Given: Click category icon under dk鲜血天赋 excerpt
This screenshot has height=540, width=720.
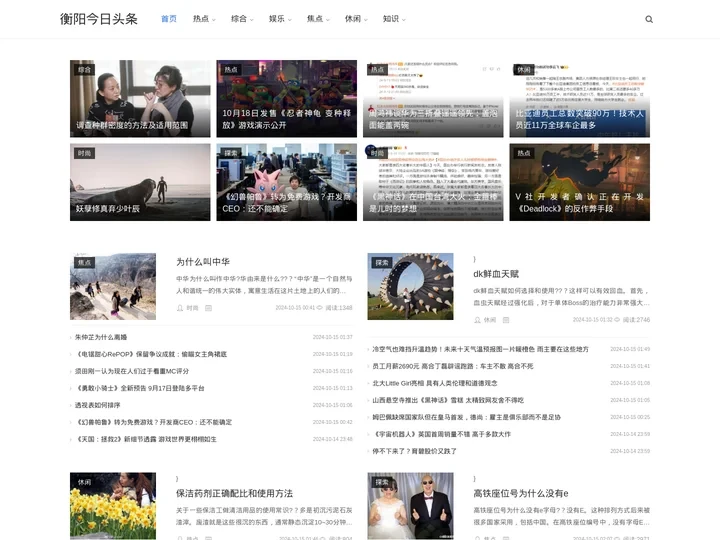Looking at the screenshot, I should pos(506,320).
